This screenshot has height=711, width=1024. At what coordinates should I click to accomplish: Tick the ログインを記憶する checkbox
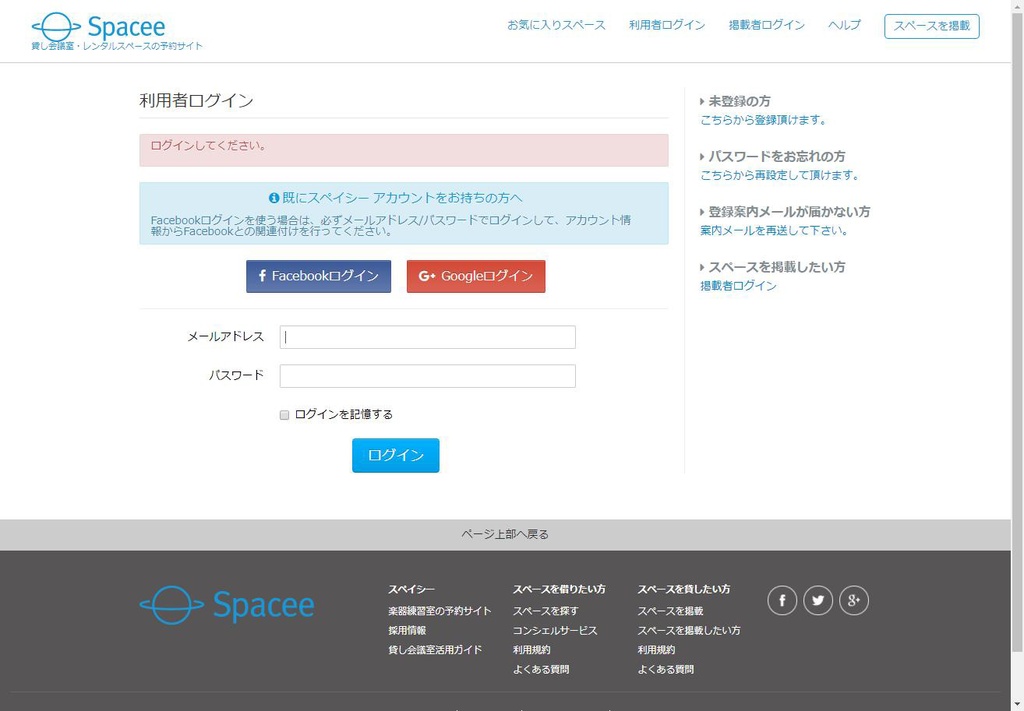click(x=284, y=415)
